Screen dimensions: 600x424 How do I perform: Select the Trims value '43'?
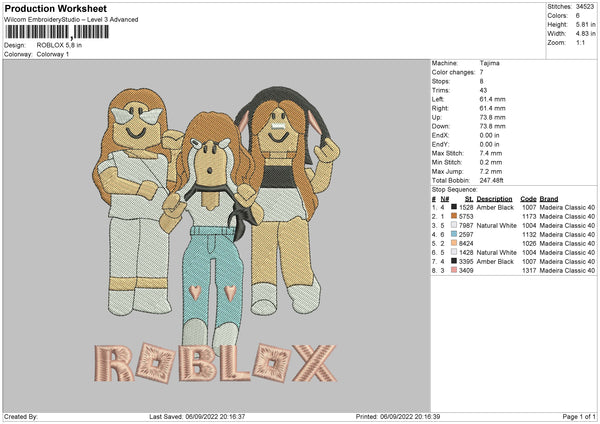(x=483, y=90)
